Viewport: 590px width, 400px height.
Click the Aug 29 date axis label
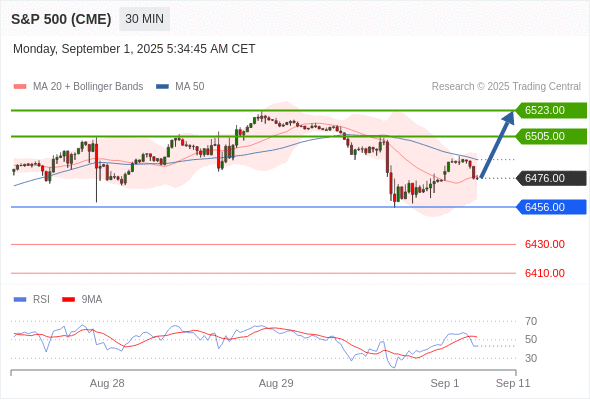pyautogui.click(x=276, y=383)
